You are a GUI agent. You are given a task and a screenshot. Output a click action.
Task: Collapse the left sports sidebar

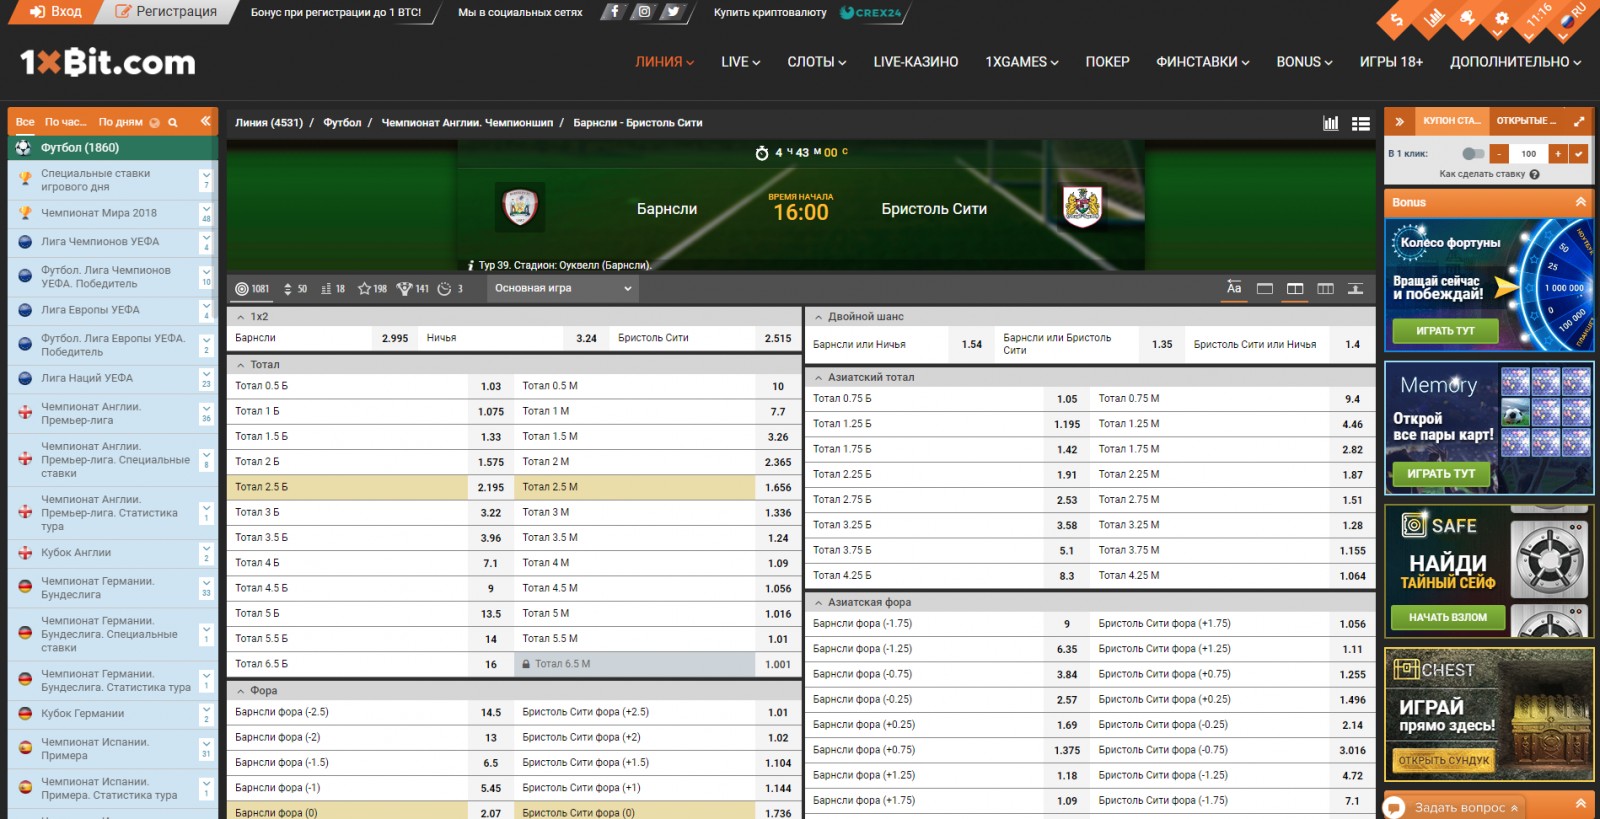click(x=205, y=121)
